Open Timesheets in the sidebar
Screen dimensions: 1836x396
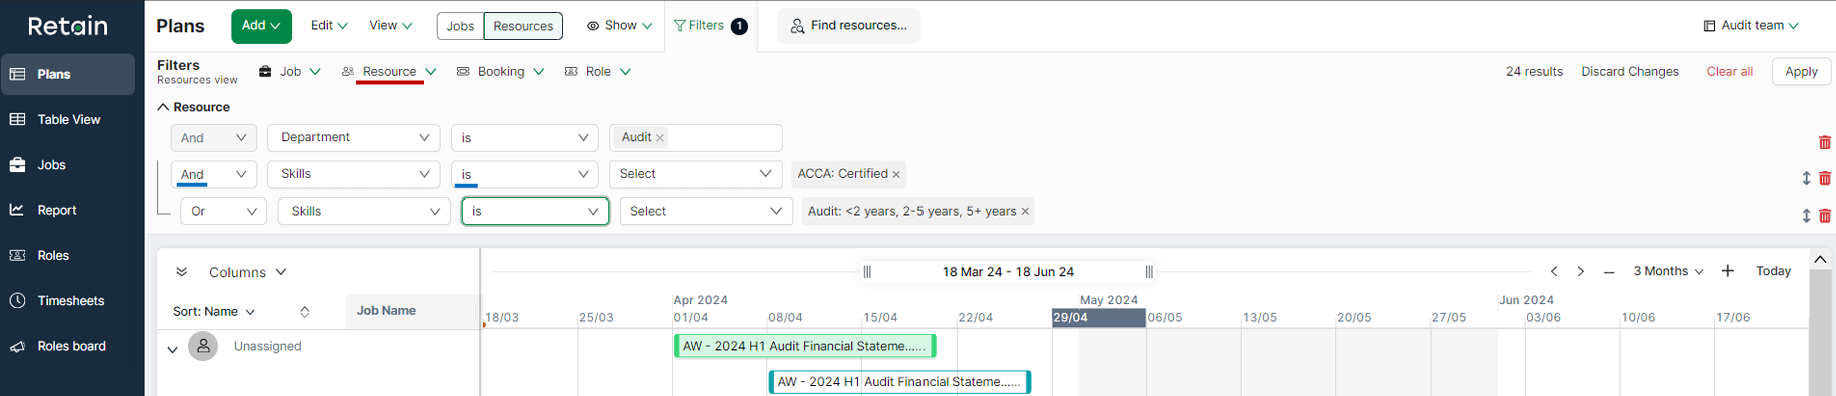click(67, 300)
